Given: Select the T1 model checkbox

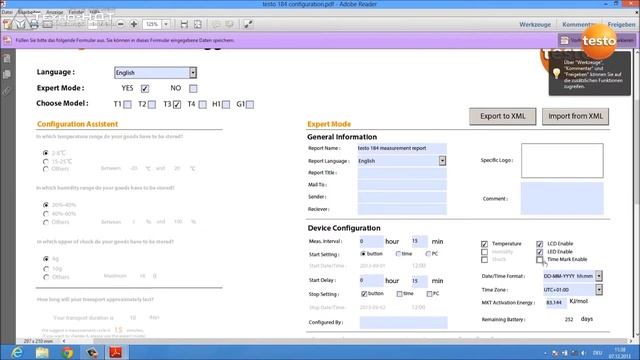Looking at the screenshot, I should (x=127, y=104).
